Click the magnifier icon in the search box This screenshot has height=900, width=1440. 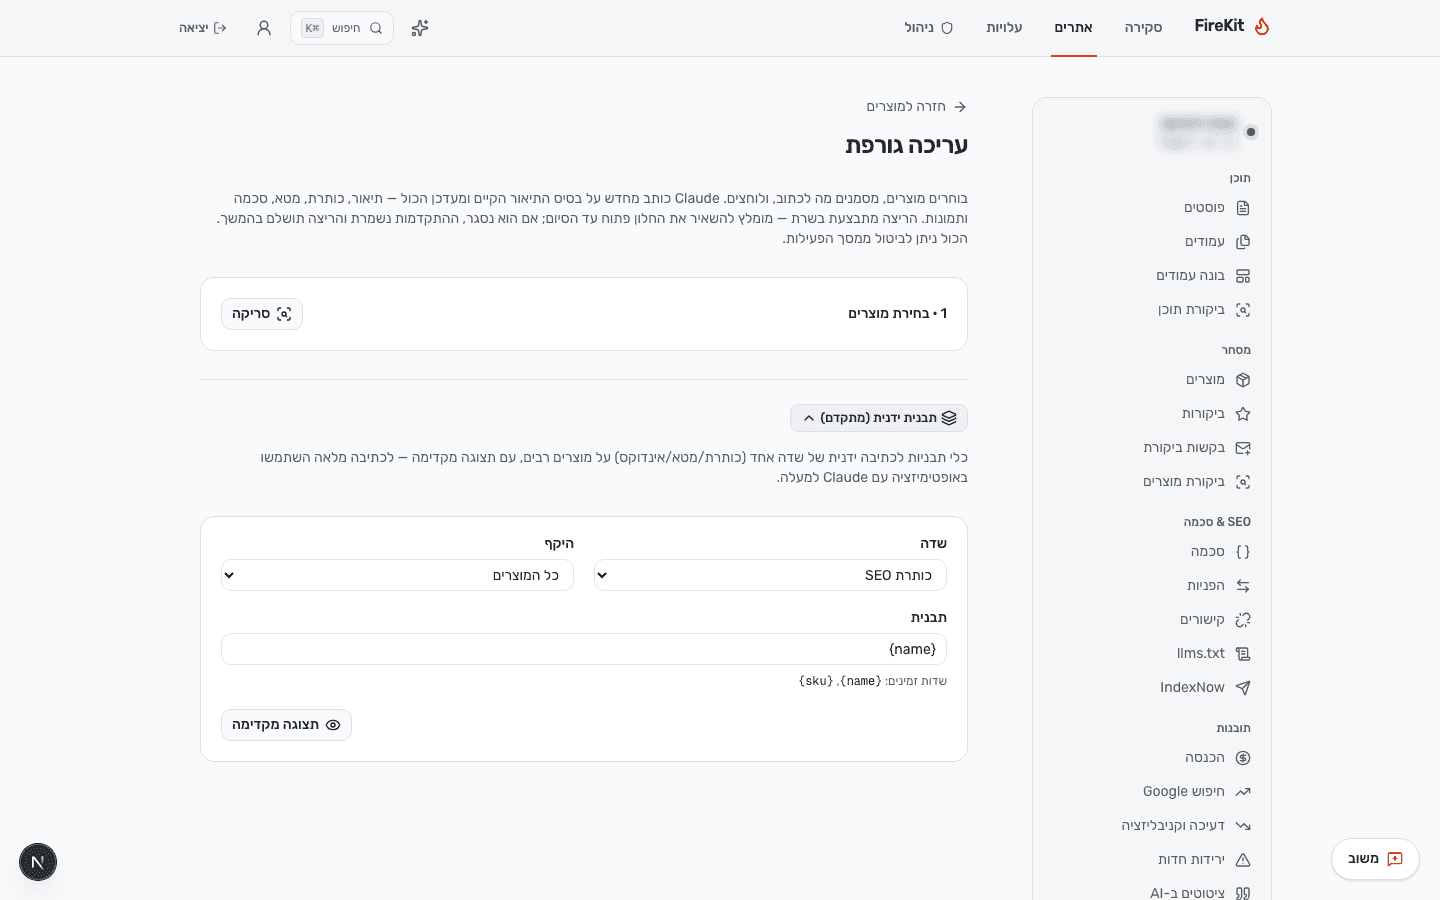(x=376, y=28)
